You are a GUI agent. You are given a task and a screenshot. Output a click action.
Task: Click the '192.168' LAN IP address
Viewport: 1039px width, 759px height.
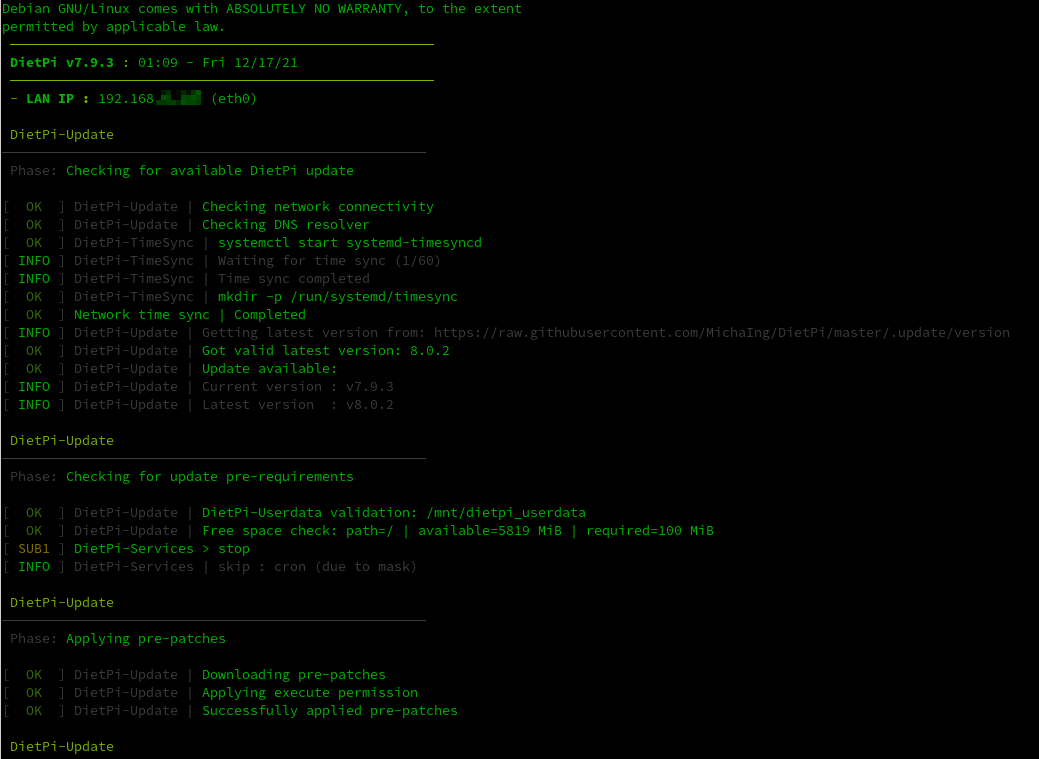(x=126, y=99)
